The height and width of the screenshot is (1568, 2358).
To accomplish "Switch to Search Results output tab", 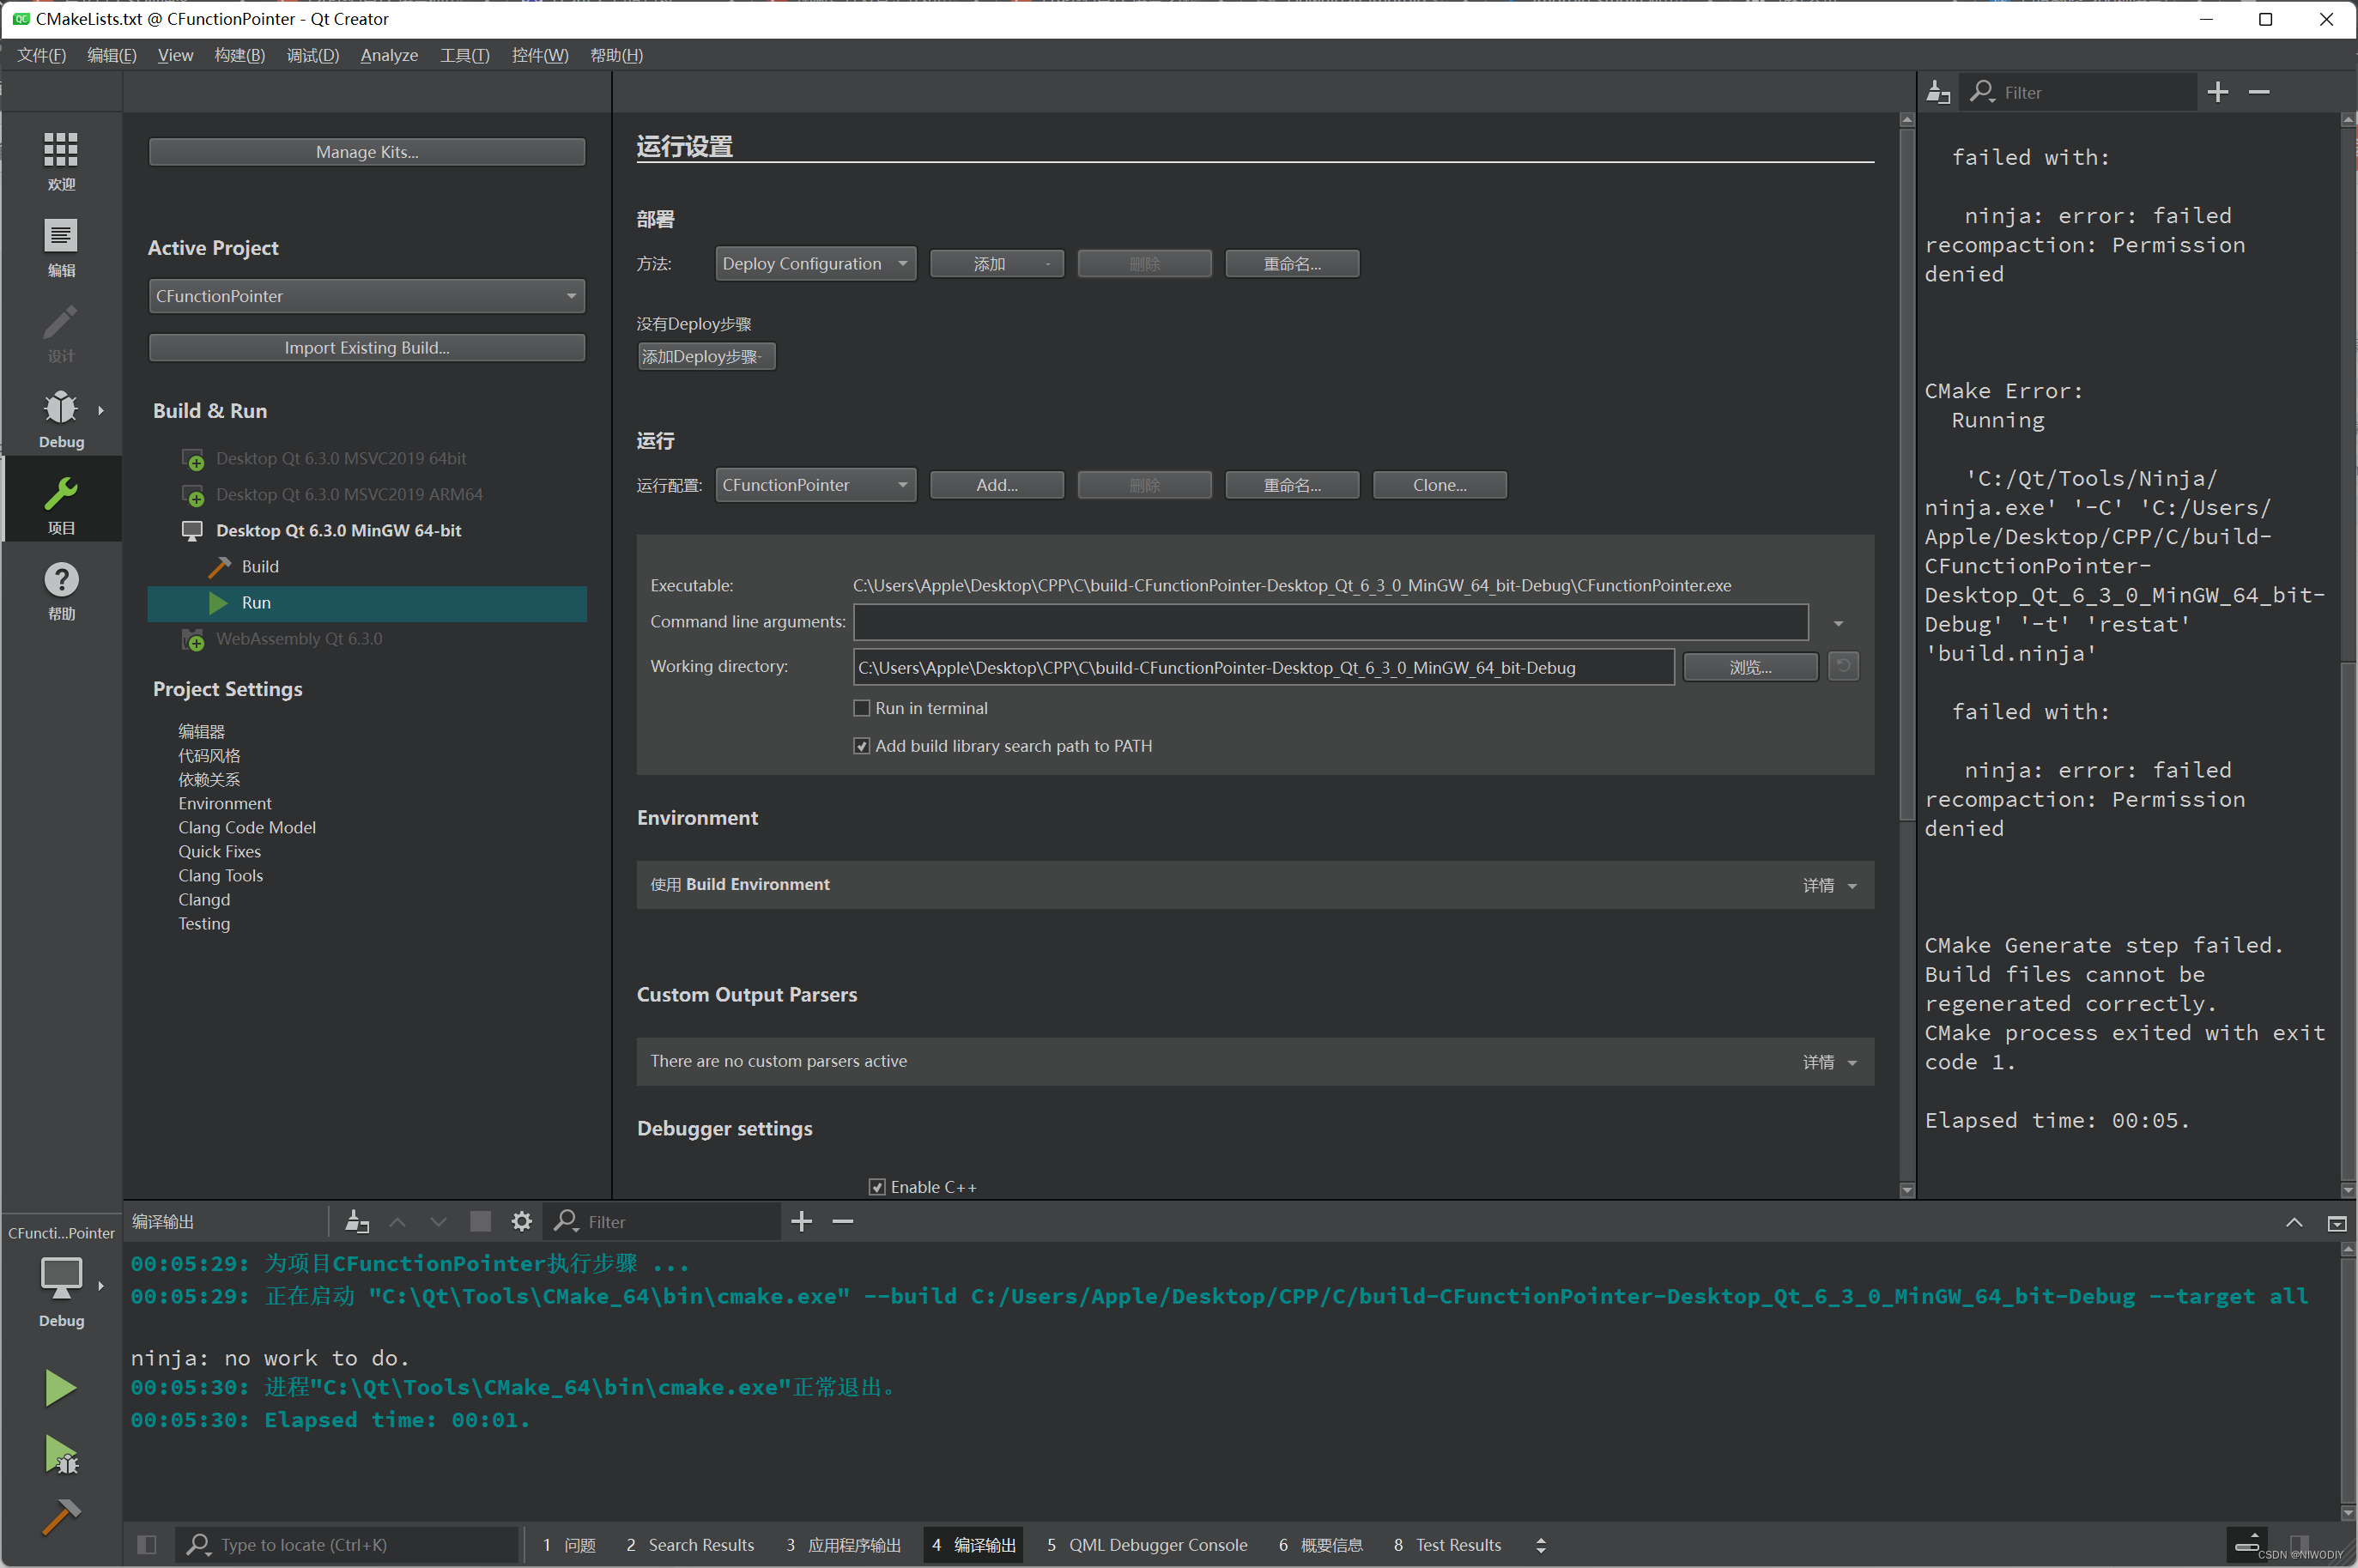I will (x=690, y=1545).
